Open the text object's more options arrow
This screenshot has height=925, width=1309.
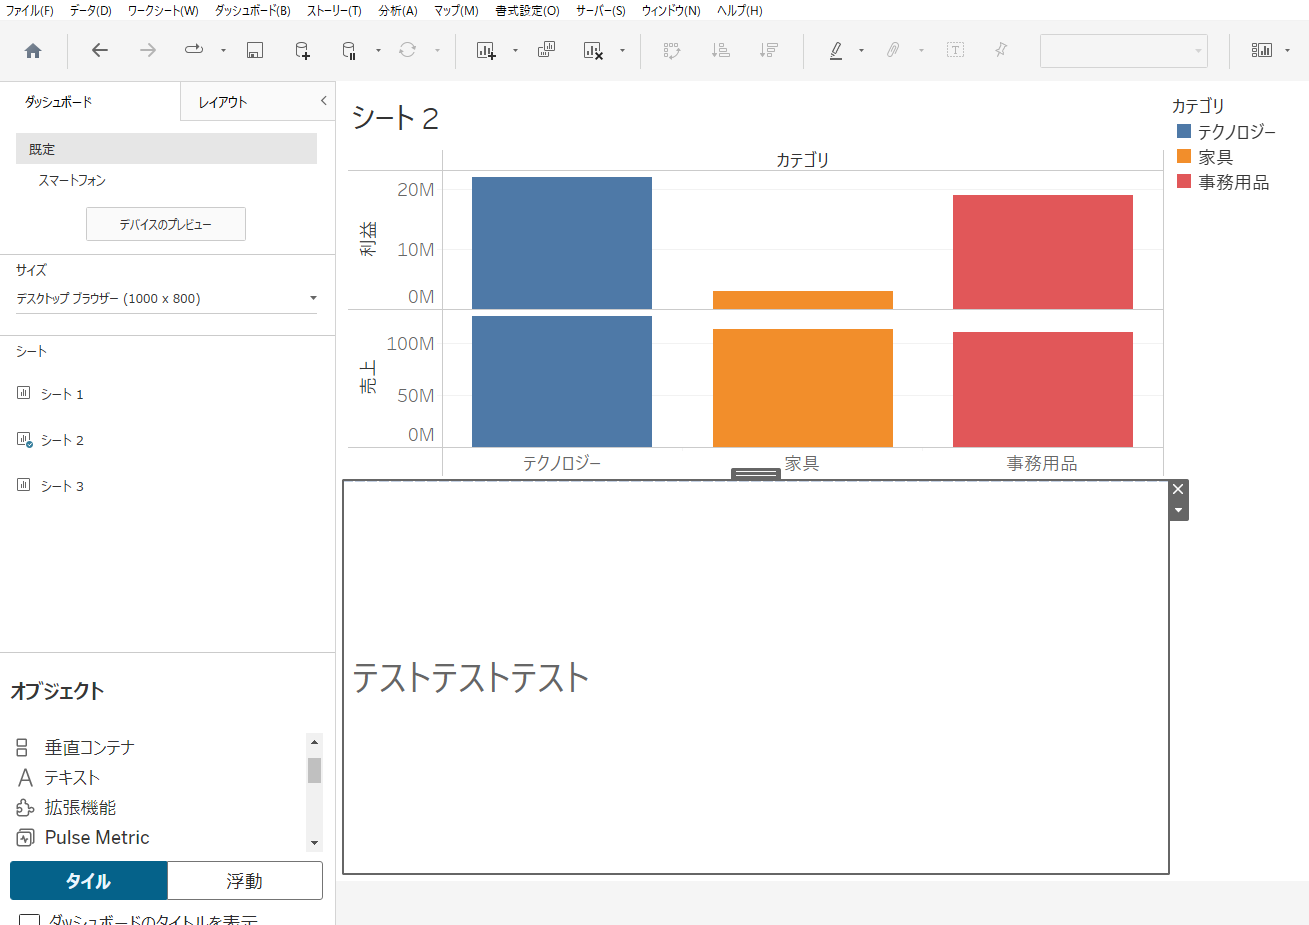(x=1178, y=510)
